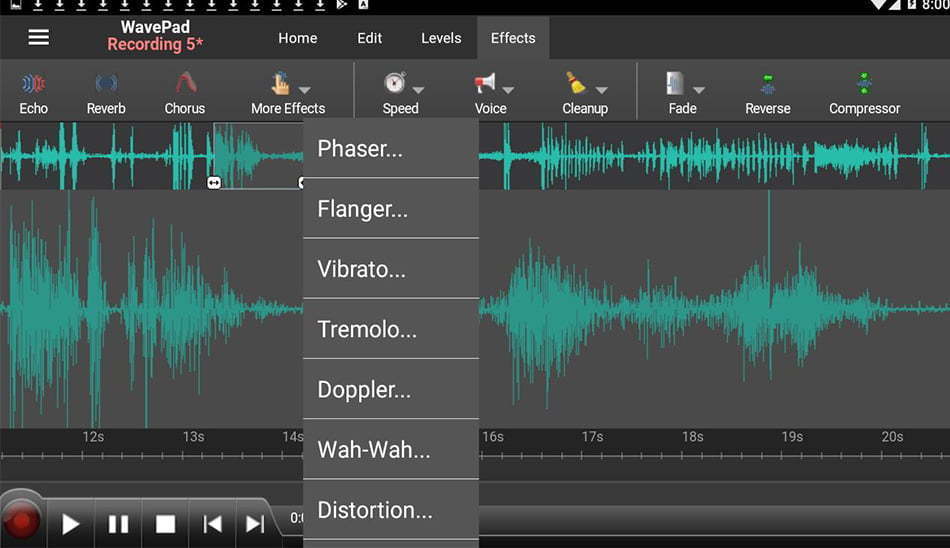Switch to the Home tab
This screenshot has width=950, height=548.
click(297, 38)
